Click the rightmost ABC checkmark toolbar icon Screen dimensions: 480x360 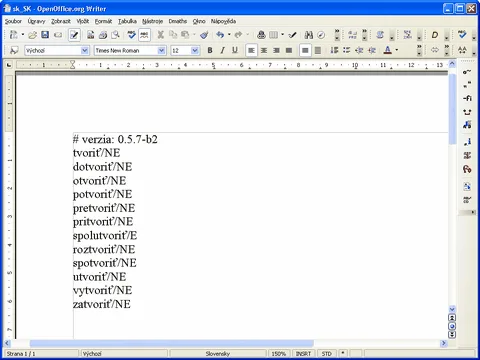pos(462,35)
